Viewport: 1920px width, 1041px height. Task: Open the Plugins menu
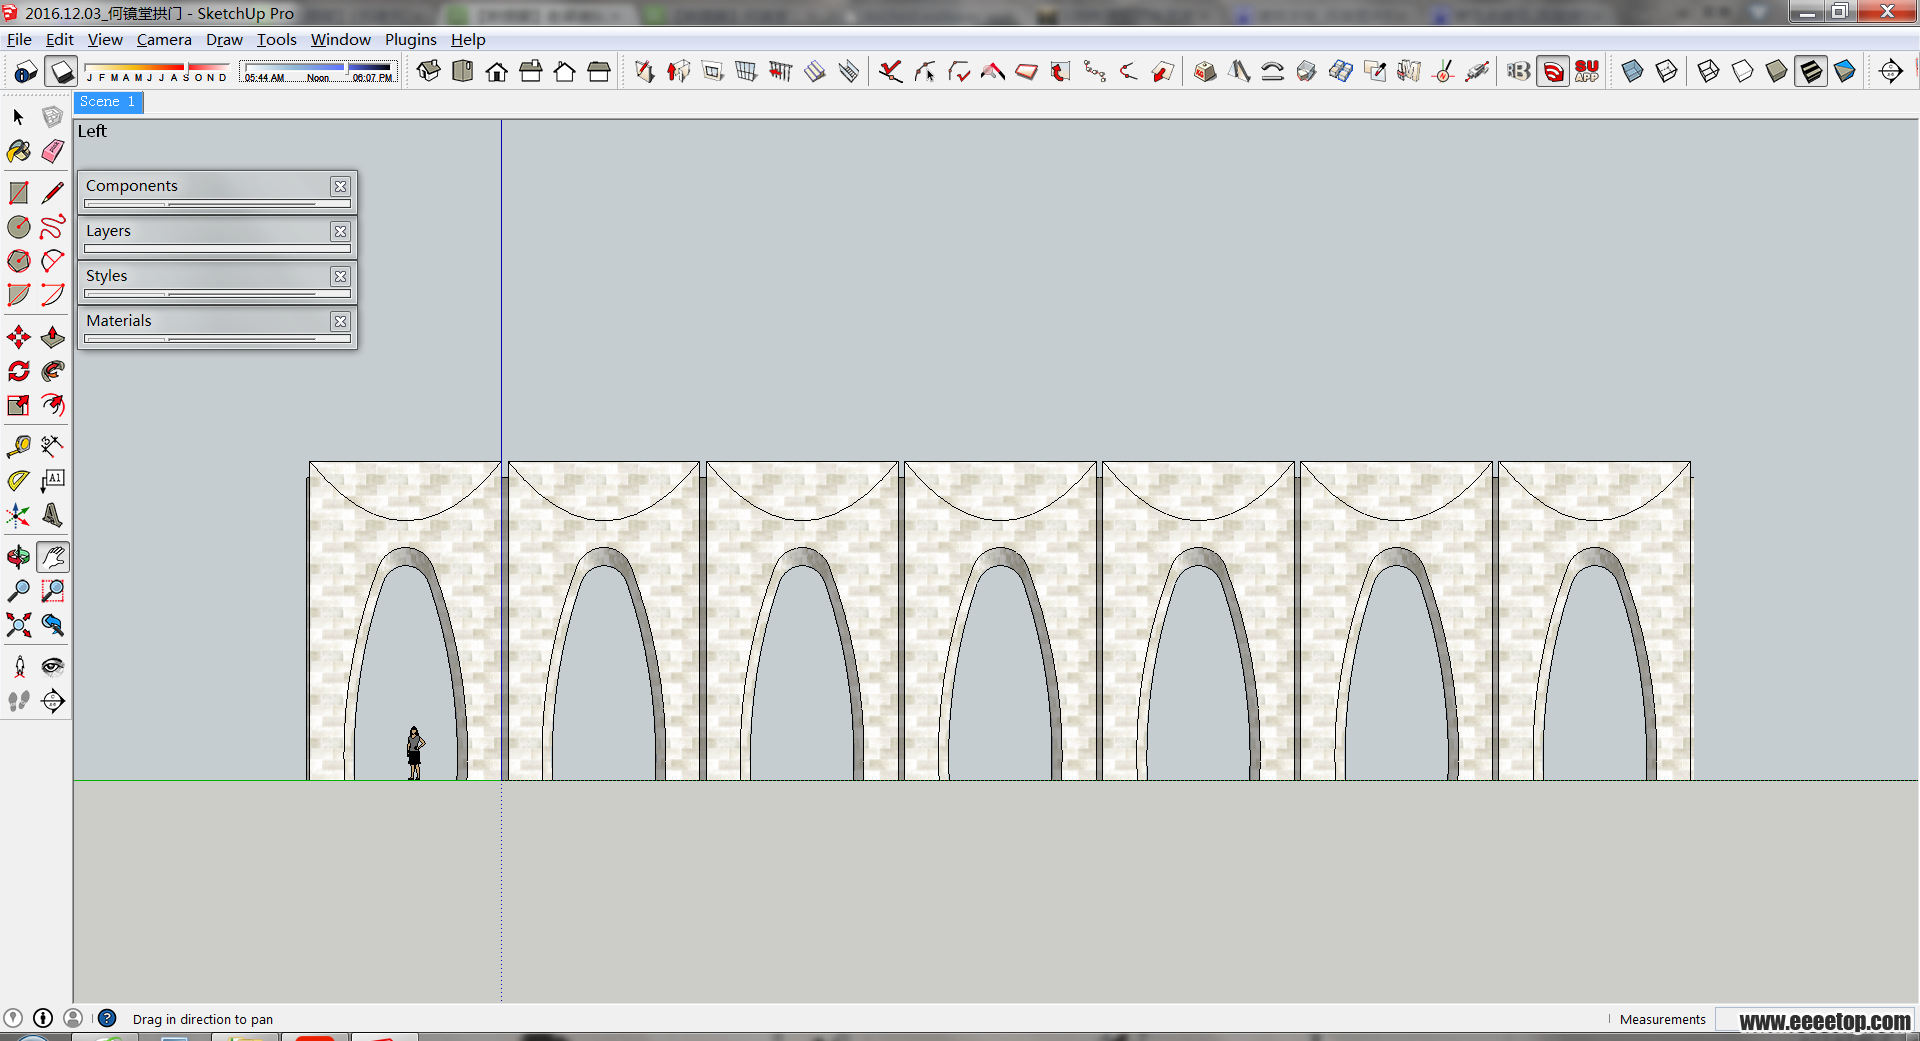(x=411, y=39)
